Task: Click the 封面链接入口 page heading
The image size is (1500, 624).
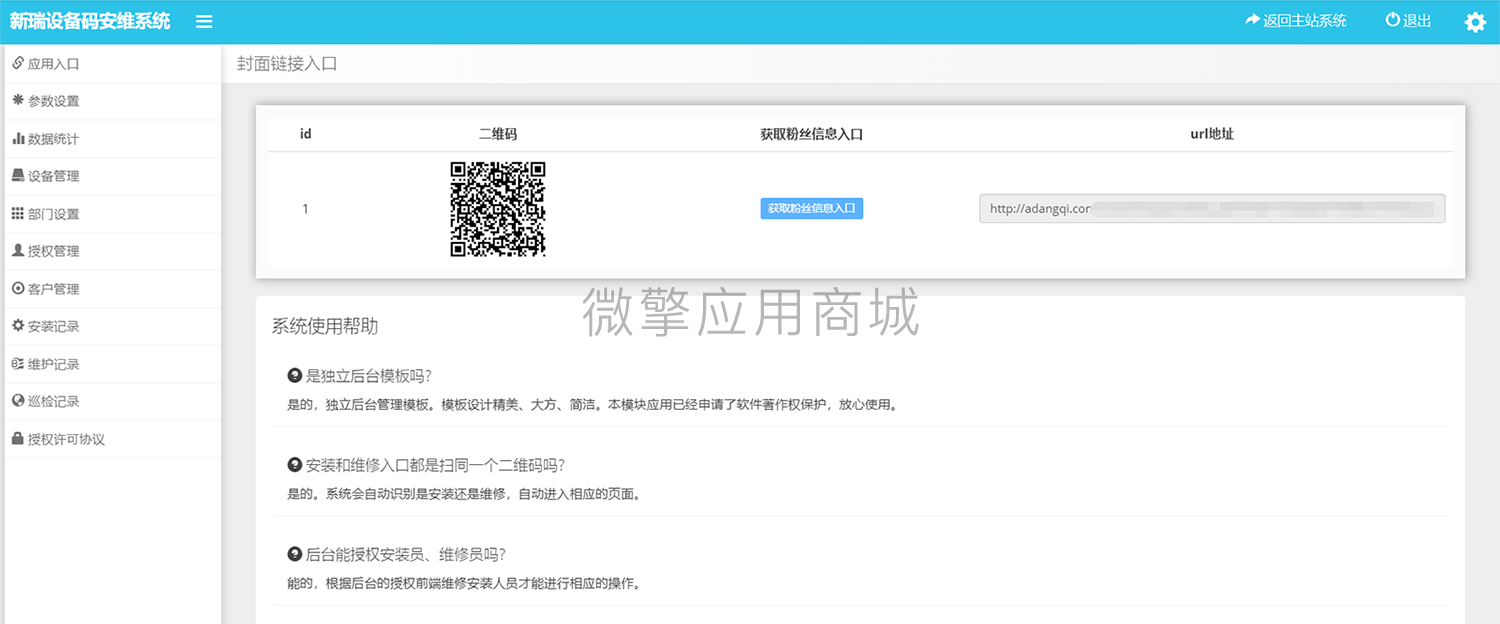Action: click(287, 64)
